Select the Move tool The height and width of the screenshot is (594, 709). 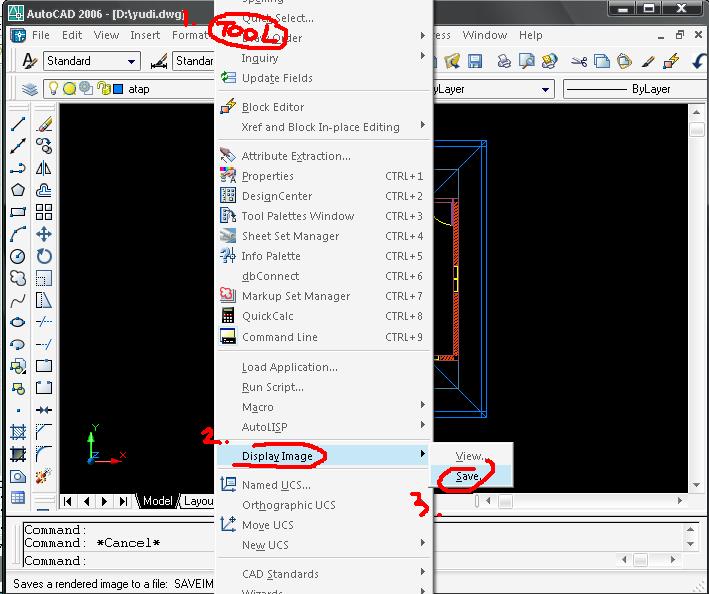44,234
